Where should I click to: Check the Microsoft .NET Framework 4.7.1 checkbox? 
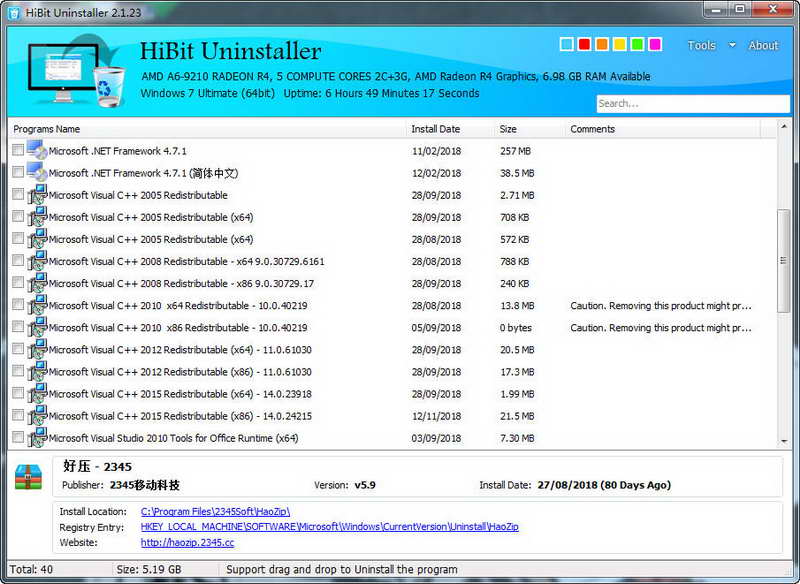tap(18, 149)
